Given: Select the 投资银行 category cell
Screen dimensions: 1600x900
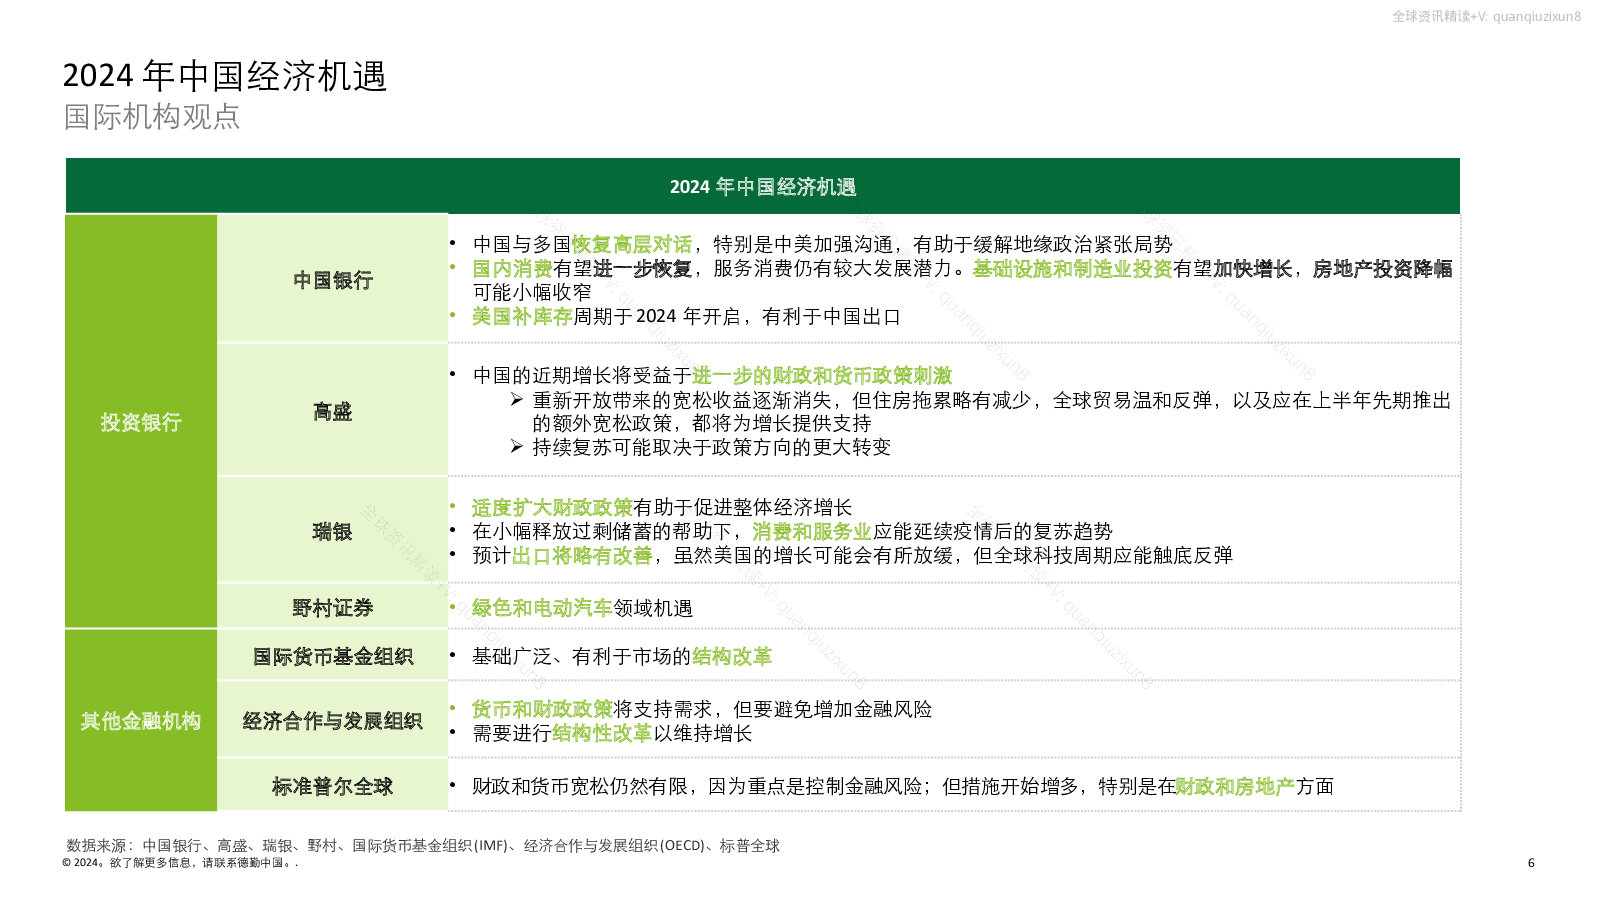Looking at the screenshot, I should click(141, 422).
